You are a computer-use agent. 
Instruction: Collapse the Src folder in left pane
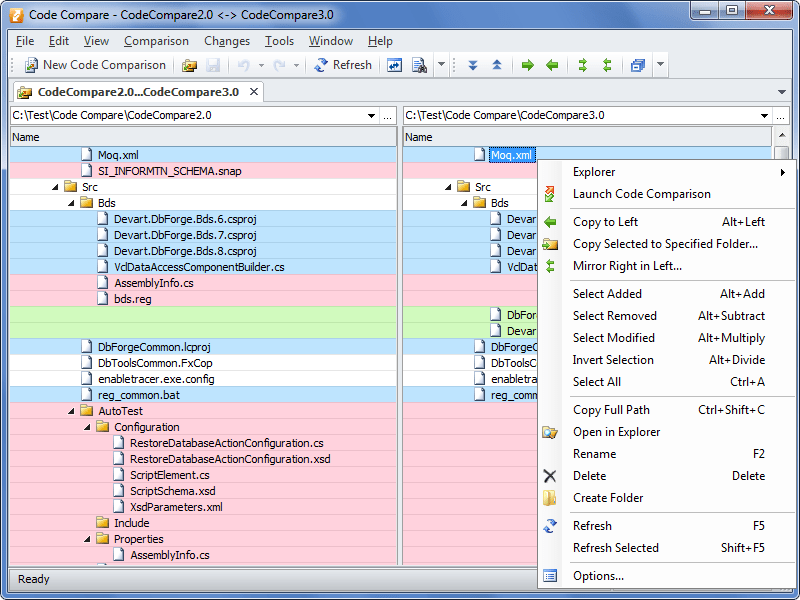click(x=55, y=187)
